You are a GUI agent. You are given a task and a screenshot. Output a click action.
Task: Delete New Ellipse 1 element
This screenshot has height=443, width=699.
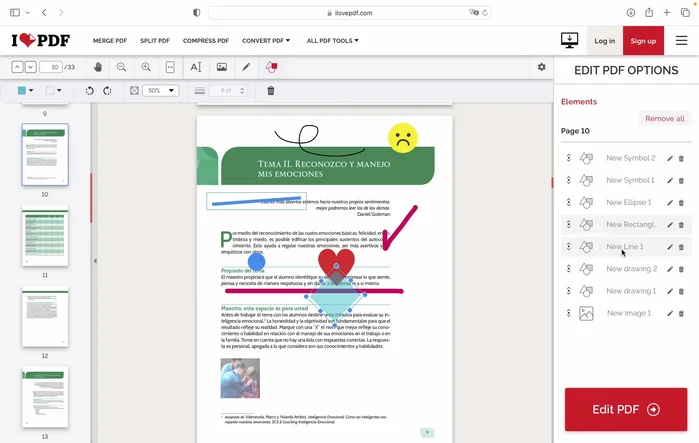pos(681,203)
